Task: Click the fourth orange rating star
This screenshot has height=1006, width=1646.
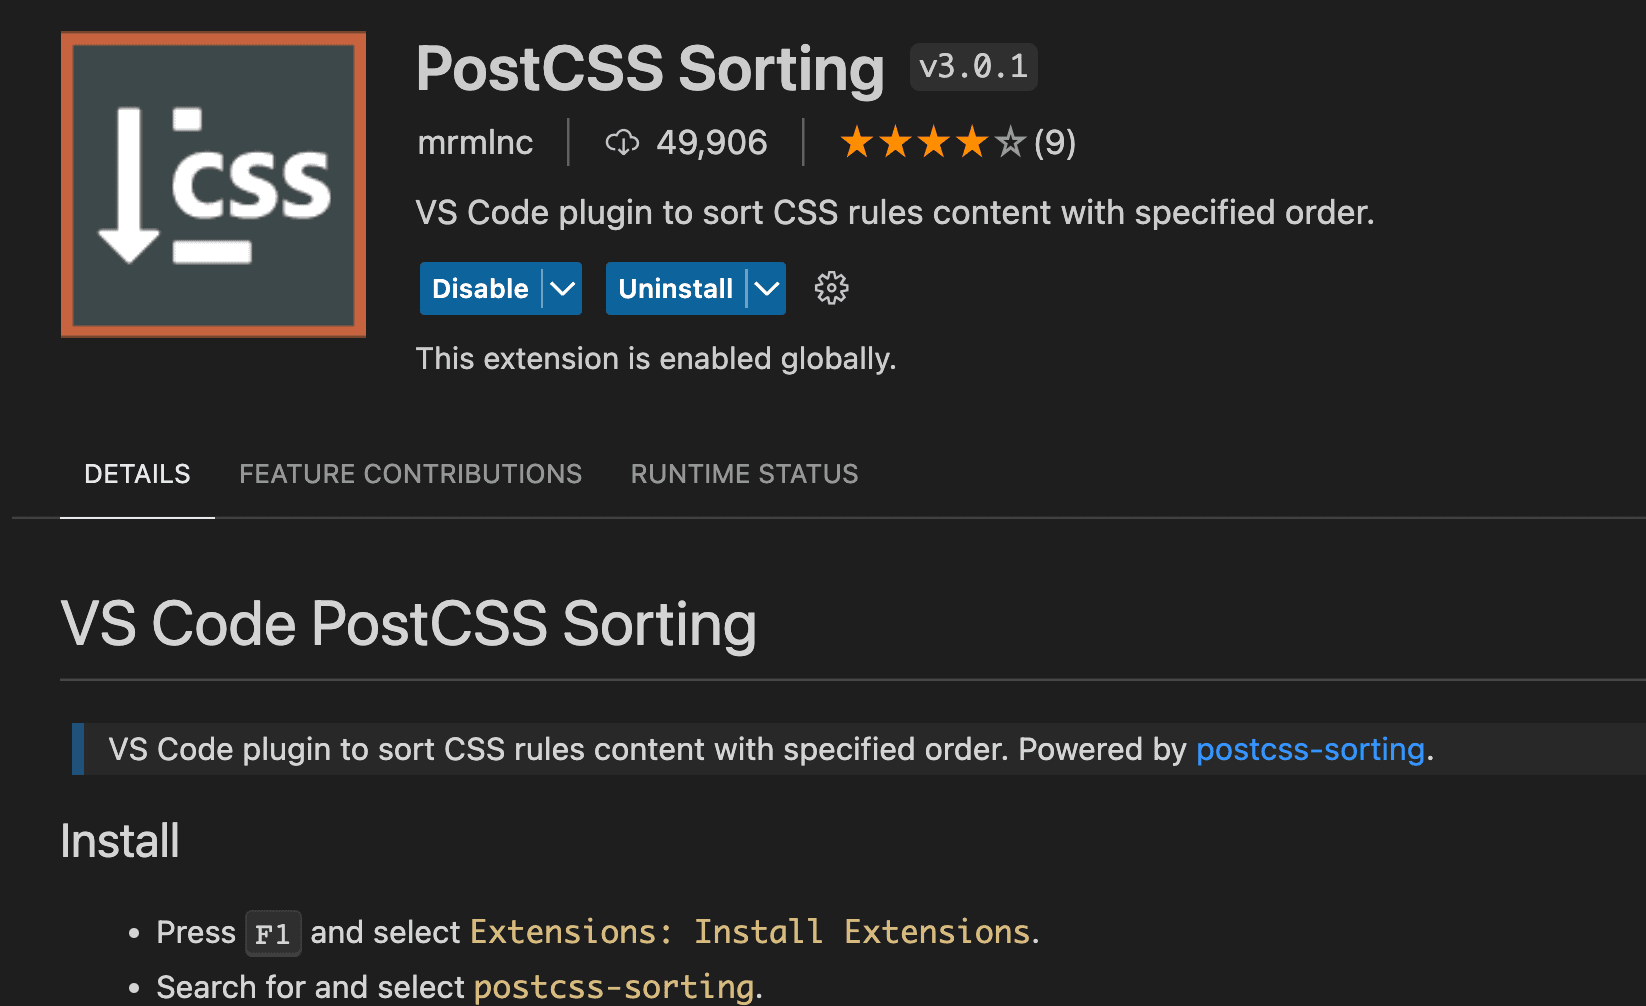Action: [972, 142]
